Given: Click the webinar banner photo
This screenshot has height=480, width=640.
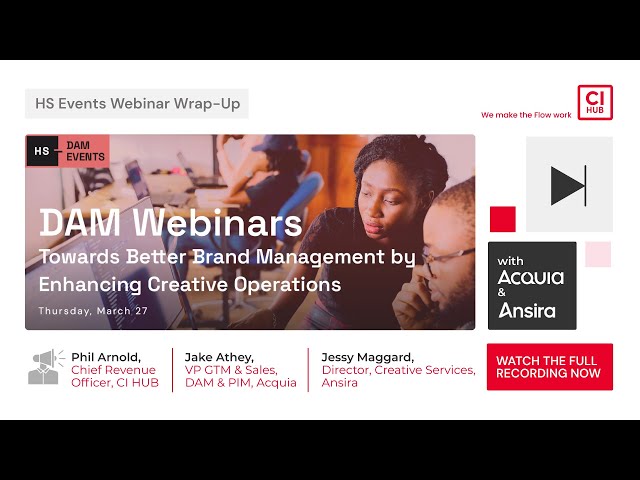Looking at the screenshot, I should pos(250,232).
